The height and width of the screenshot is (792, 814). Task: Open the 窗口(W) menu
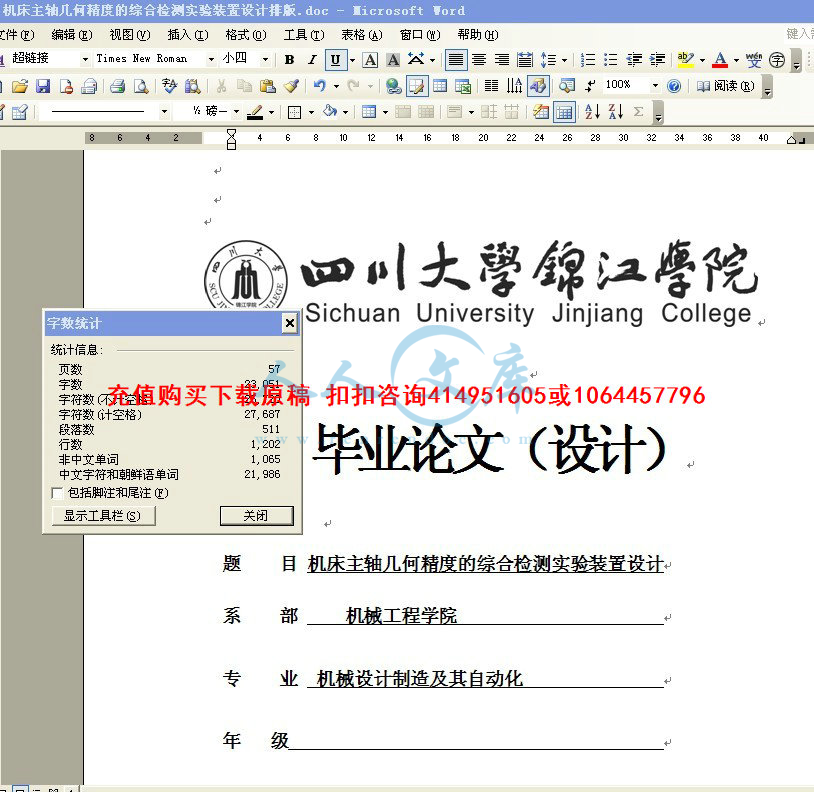420,35
